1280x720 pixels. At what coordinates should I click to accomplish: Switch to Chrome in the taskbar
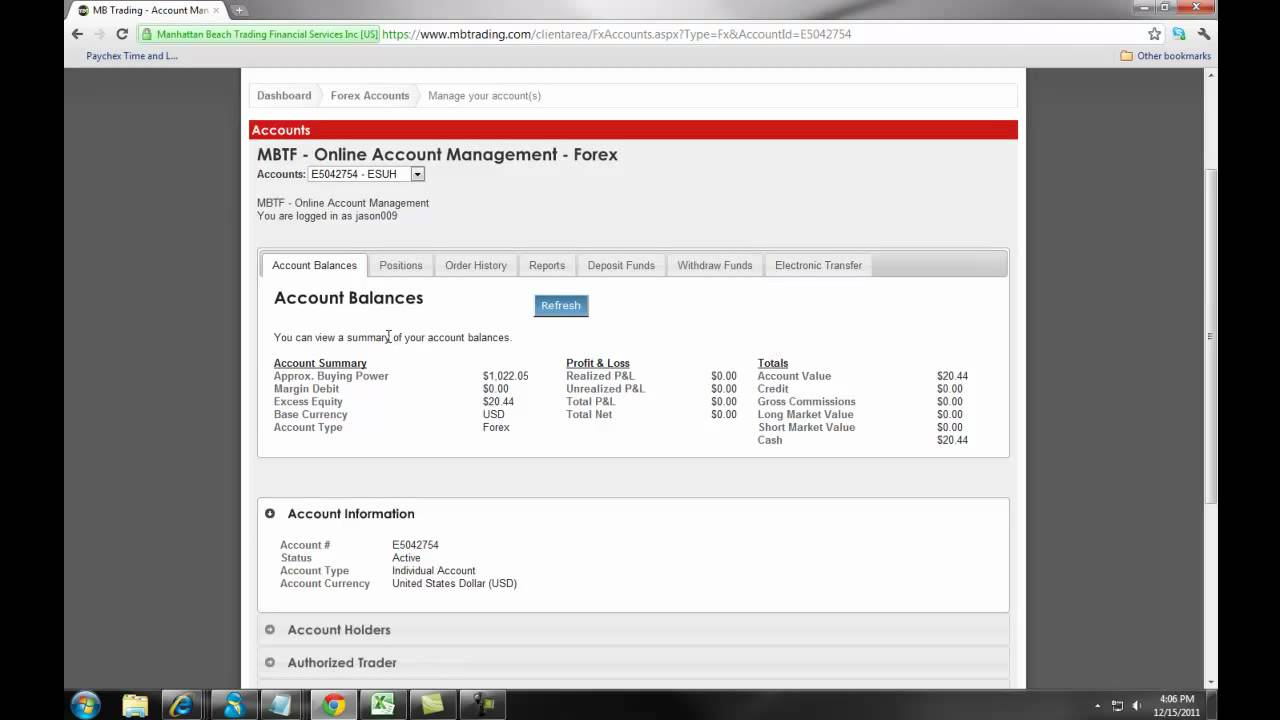pos(334,705)
